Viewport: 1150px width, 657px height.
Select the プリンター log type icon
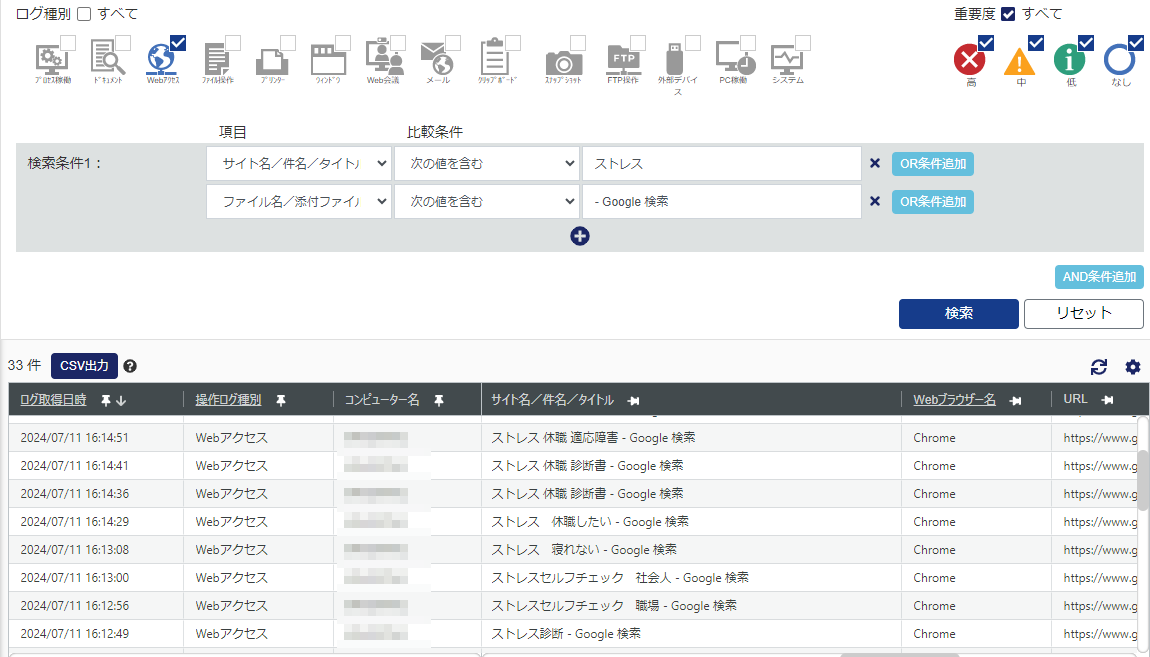click(272, 60)
